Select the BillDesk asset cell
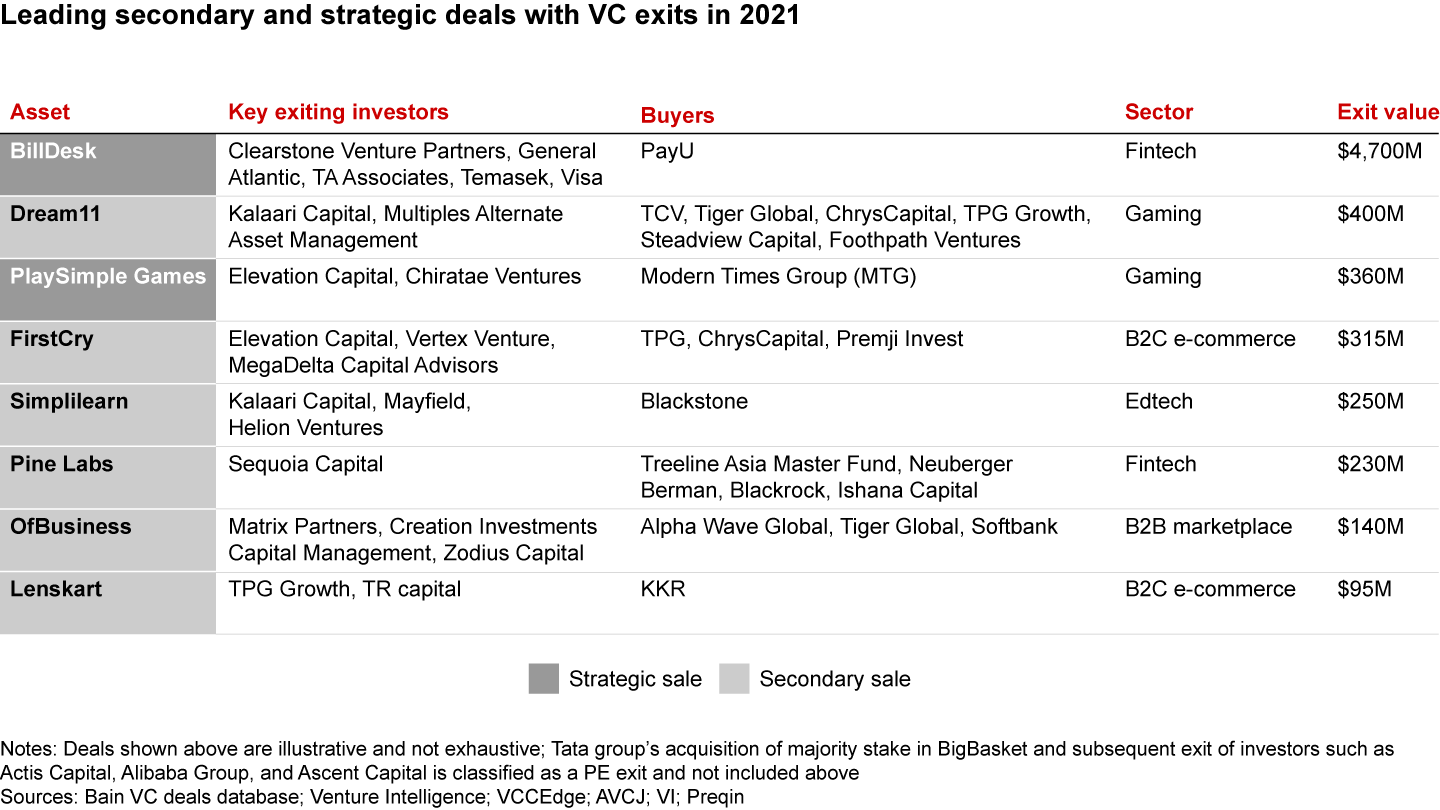This screenshot has width=1440, height=810. [x=108, y=165]
